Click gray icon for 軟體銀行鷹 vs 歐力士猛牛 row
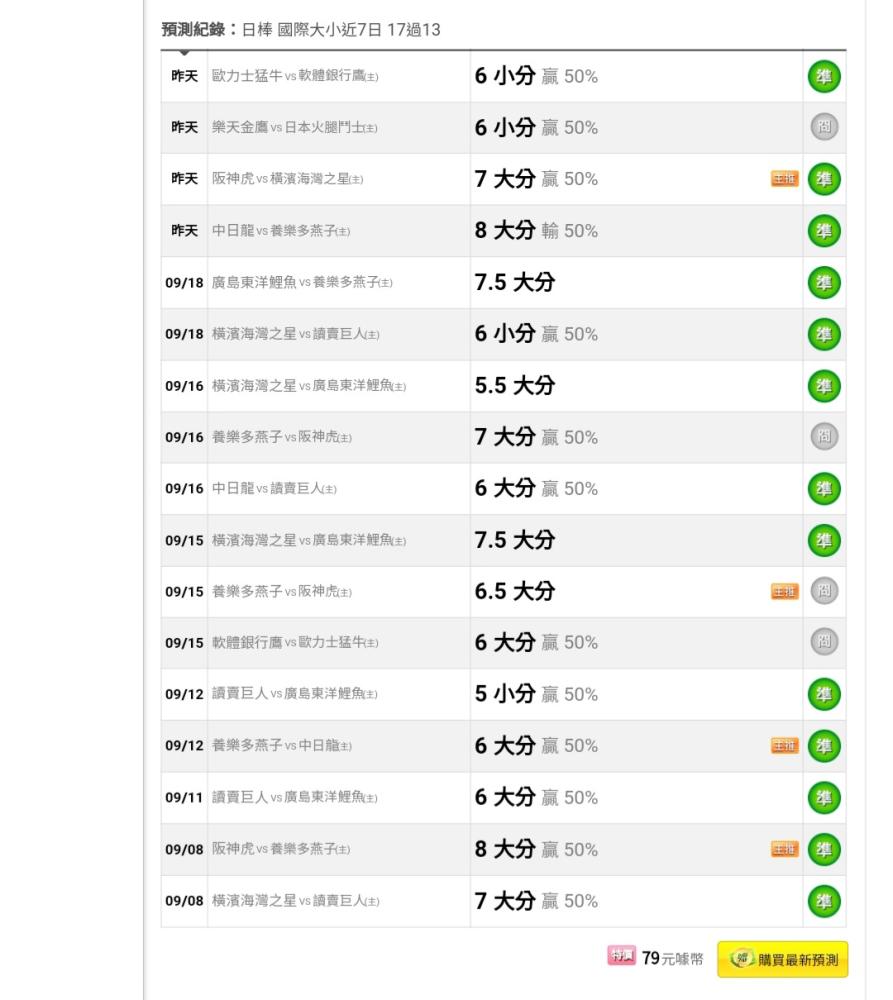Viewport: 893px width, 1000px height. pyautogui.click(x=824, y=642)
